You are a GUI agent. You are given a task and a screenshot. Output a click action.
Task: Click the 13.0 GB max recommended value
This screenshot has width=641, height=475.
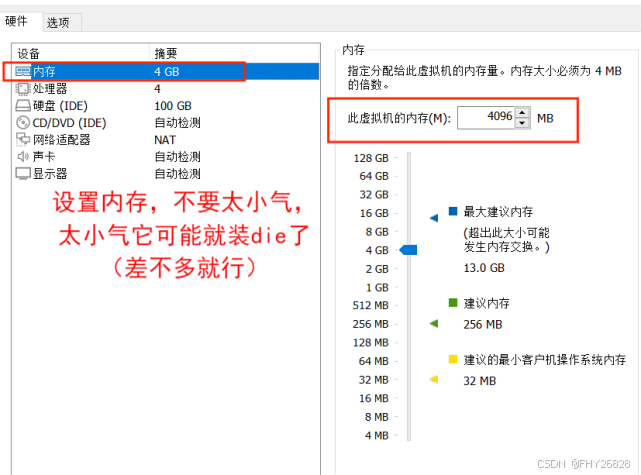(484, 268)
